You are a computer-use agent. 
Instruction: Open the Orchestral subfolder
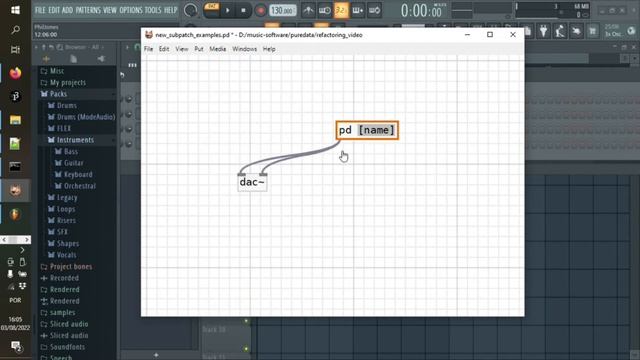point(80,186)
